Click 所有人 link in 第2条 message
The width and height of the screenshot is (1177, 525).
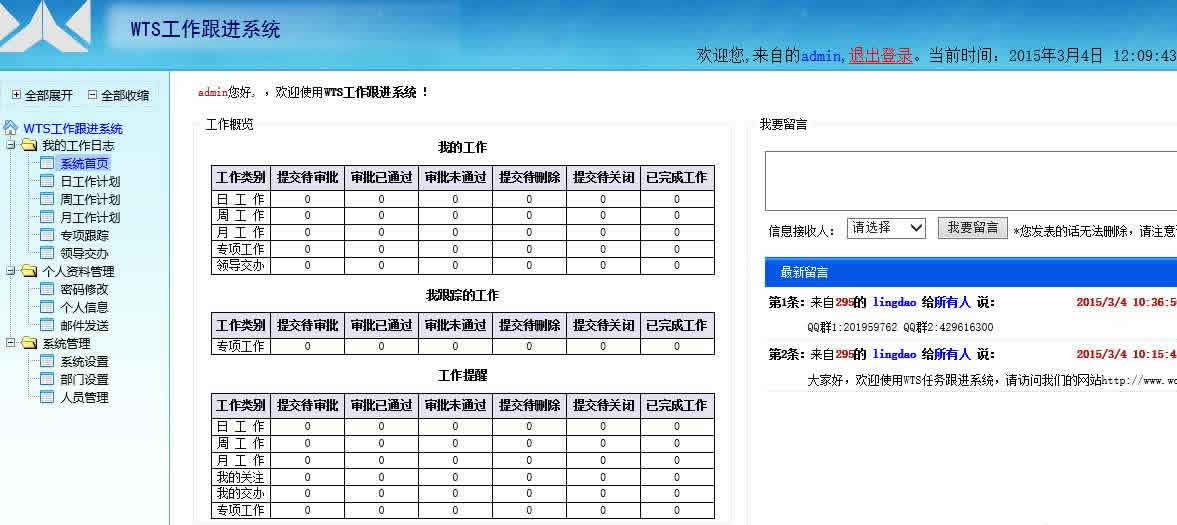pos(953,355)
